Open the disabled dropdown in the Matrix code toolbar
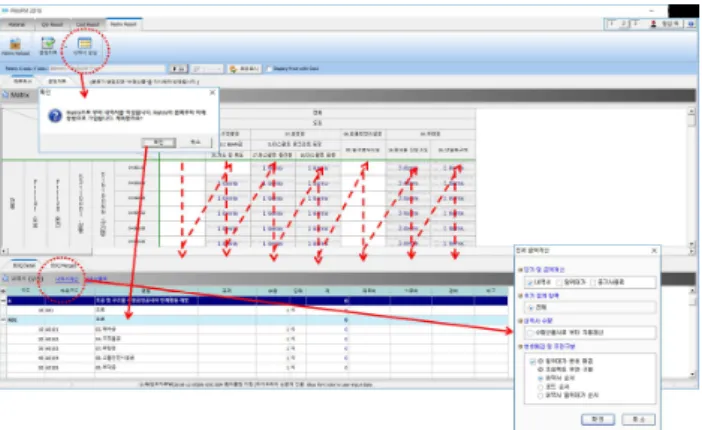 pos(207,69)
